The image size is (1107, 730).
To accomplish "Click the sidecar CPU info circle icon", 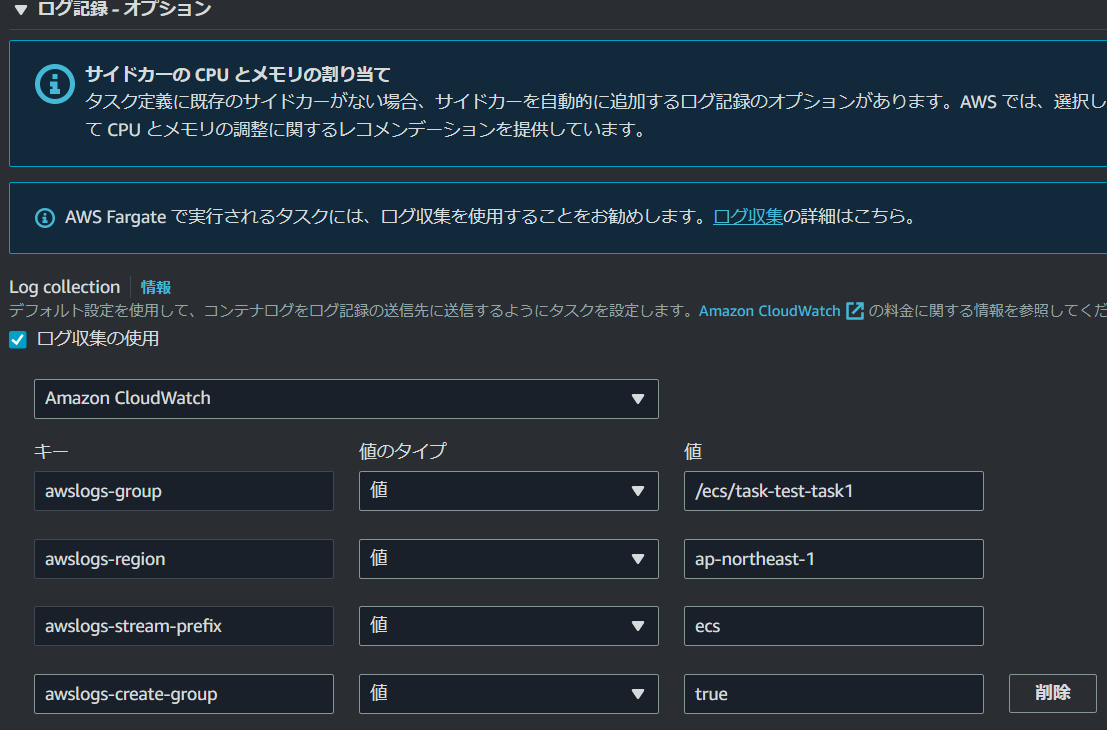I will pos(55,84).
